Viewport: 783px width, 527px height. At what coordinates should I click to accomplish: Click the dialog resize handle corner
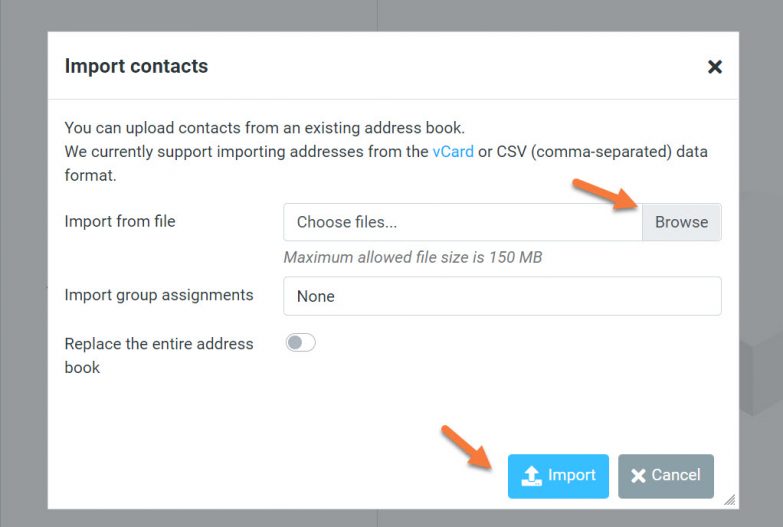click(x=729, y=499)
